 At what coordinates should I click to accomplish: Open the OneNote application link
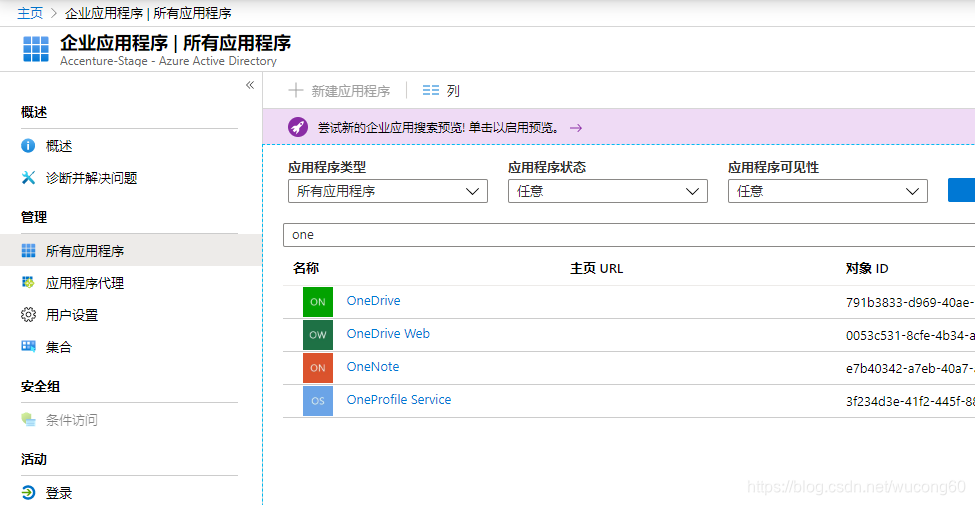point(373,366)
